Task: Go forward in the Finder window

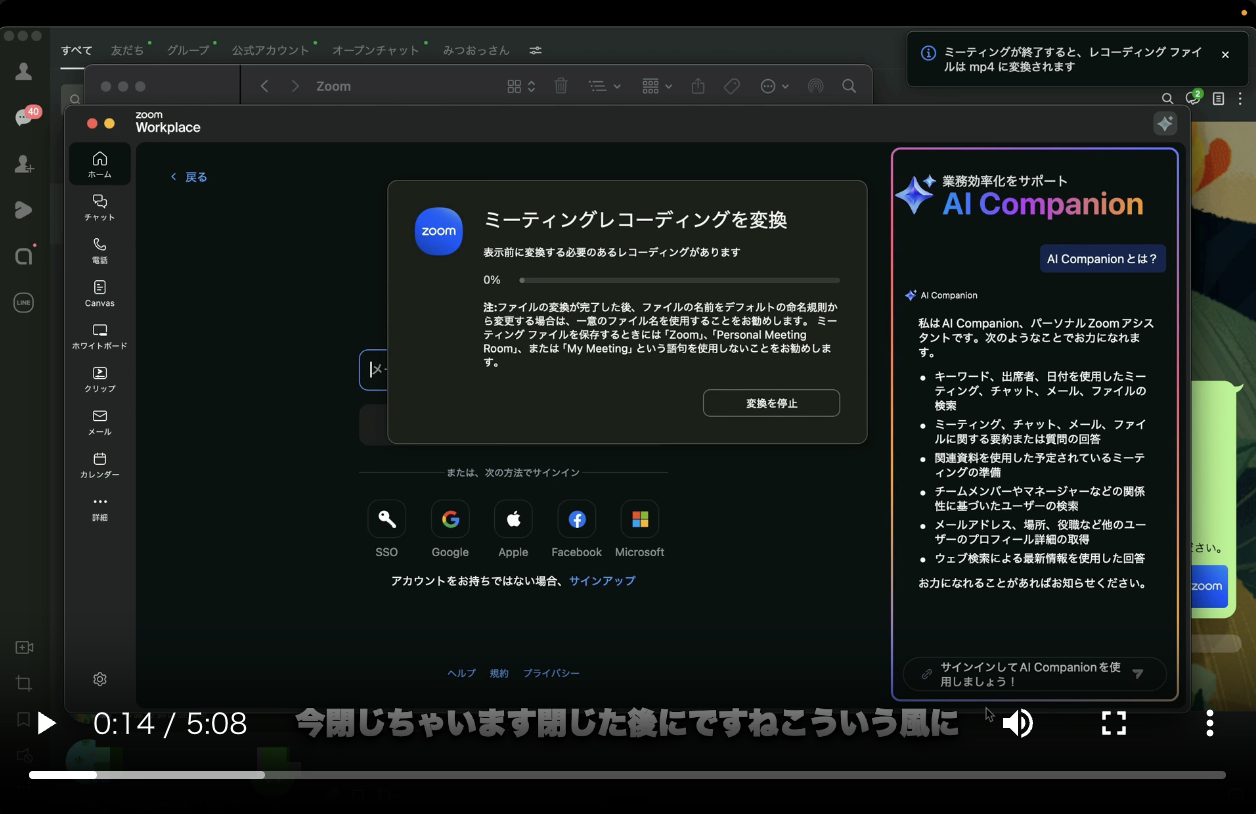Action: tap(295, 86)
